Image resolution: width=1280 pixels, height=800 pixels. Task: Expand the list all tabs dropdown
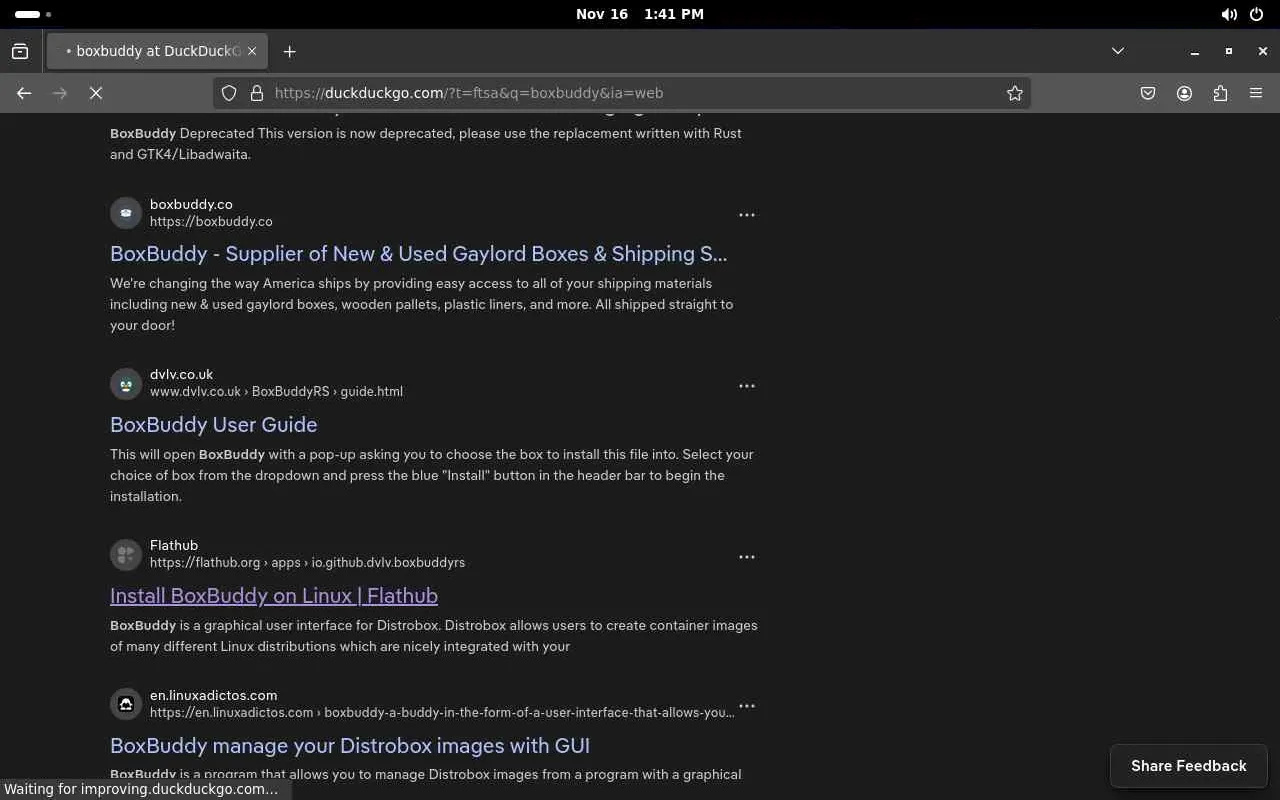coord(1118,51)
